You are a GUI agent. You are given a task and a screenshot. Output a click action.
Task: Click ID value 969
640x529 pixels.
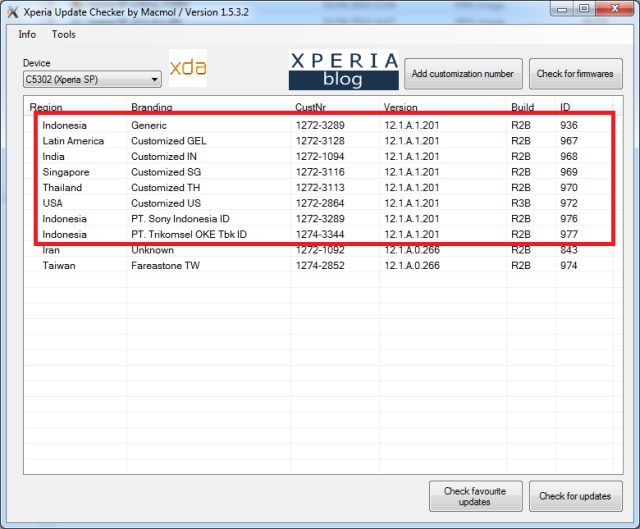pos(569,172)
